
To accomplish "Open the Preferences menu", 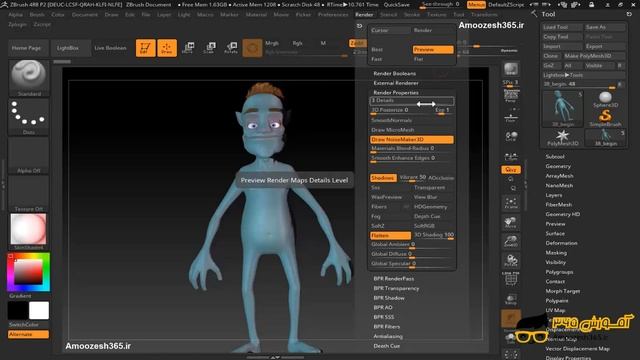I will (x=333, y=14).
